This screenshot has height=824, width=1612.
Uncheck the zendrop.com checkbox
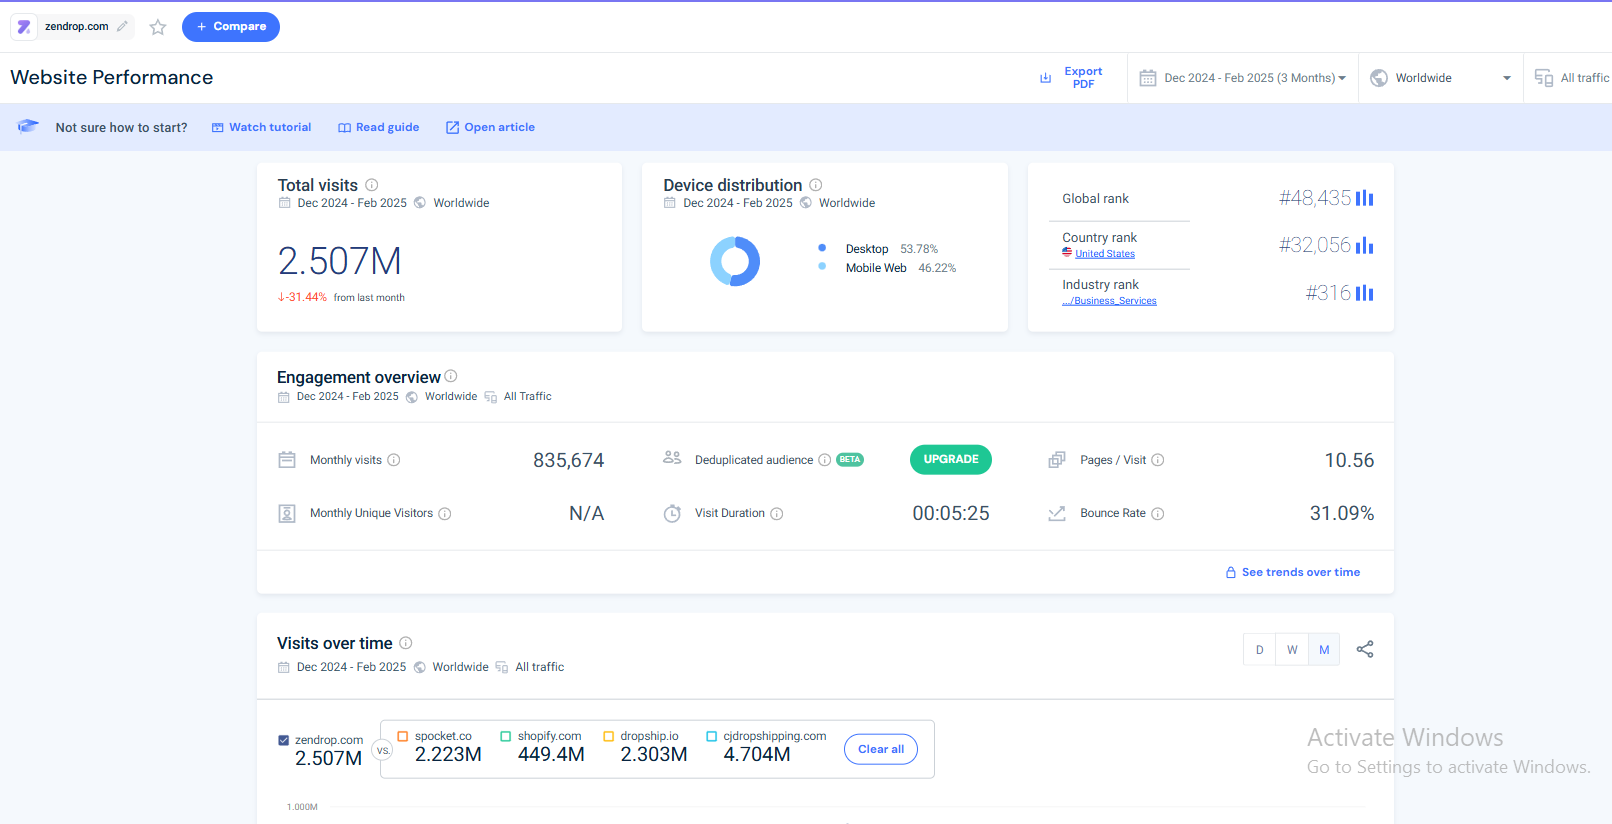coord(284,740)
